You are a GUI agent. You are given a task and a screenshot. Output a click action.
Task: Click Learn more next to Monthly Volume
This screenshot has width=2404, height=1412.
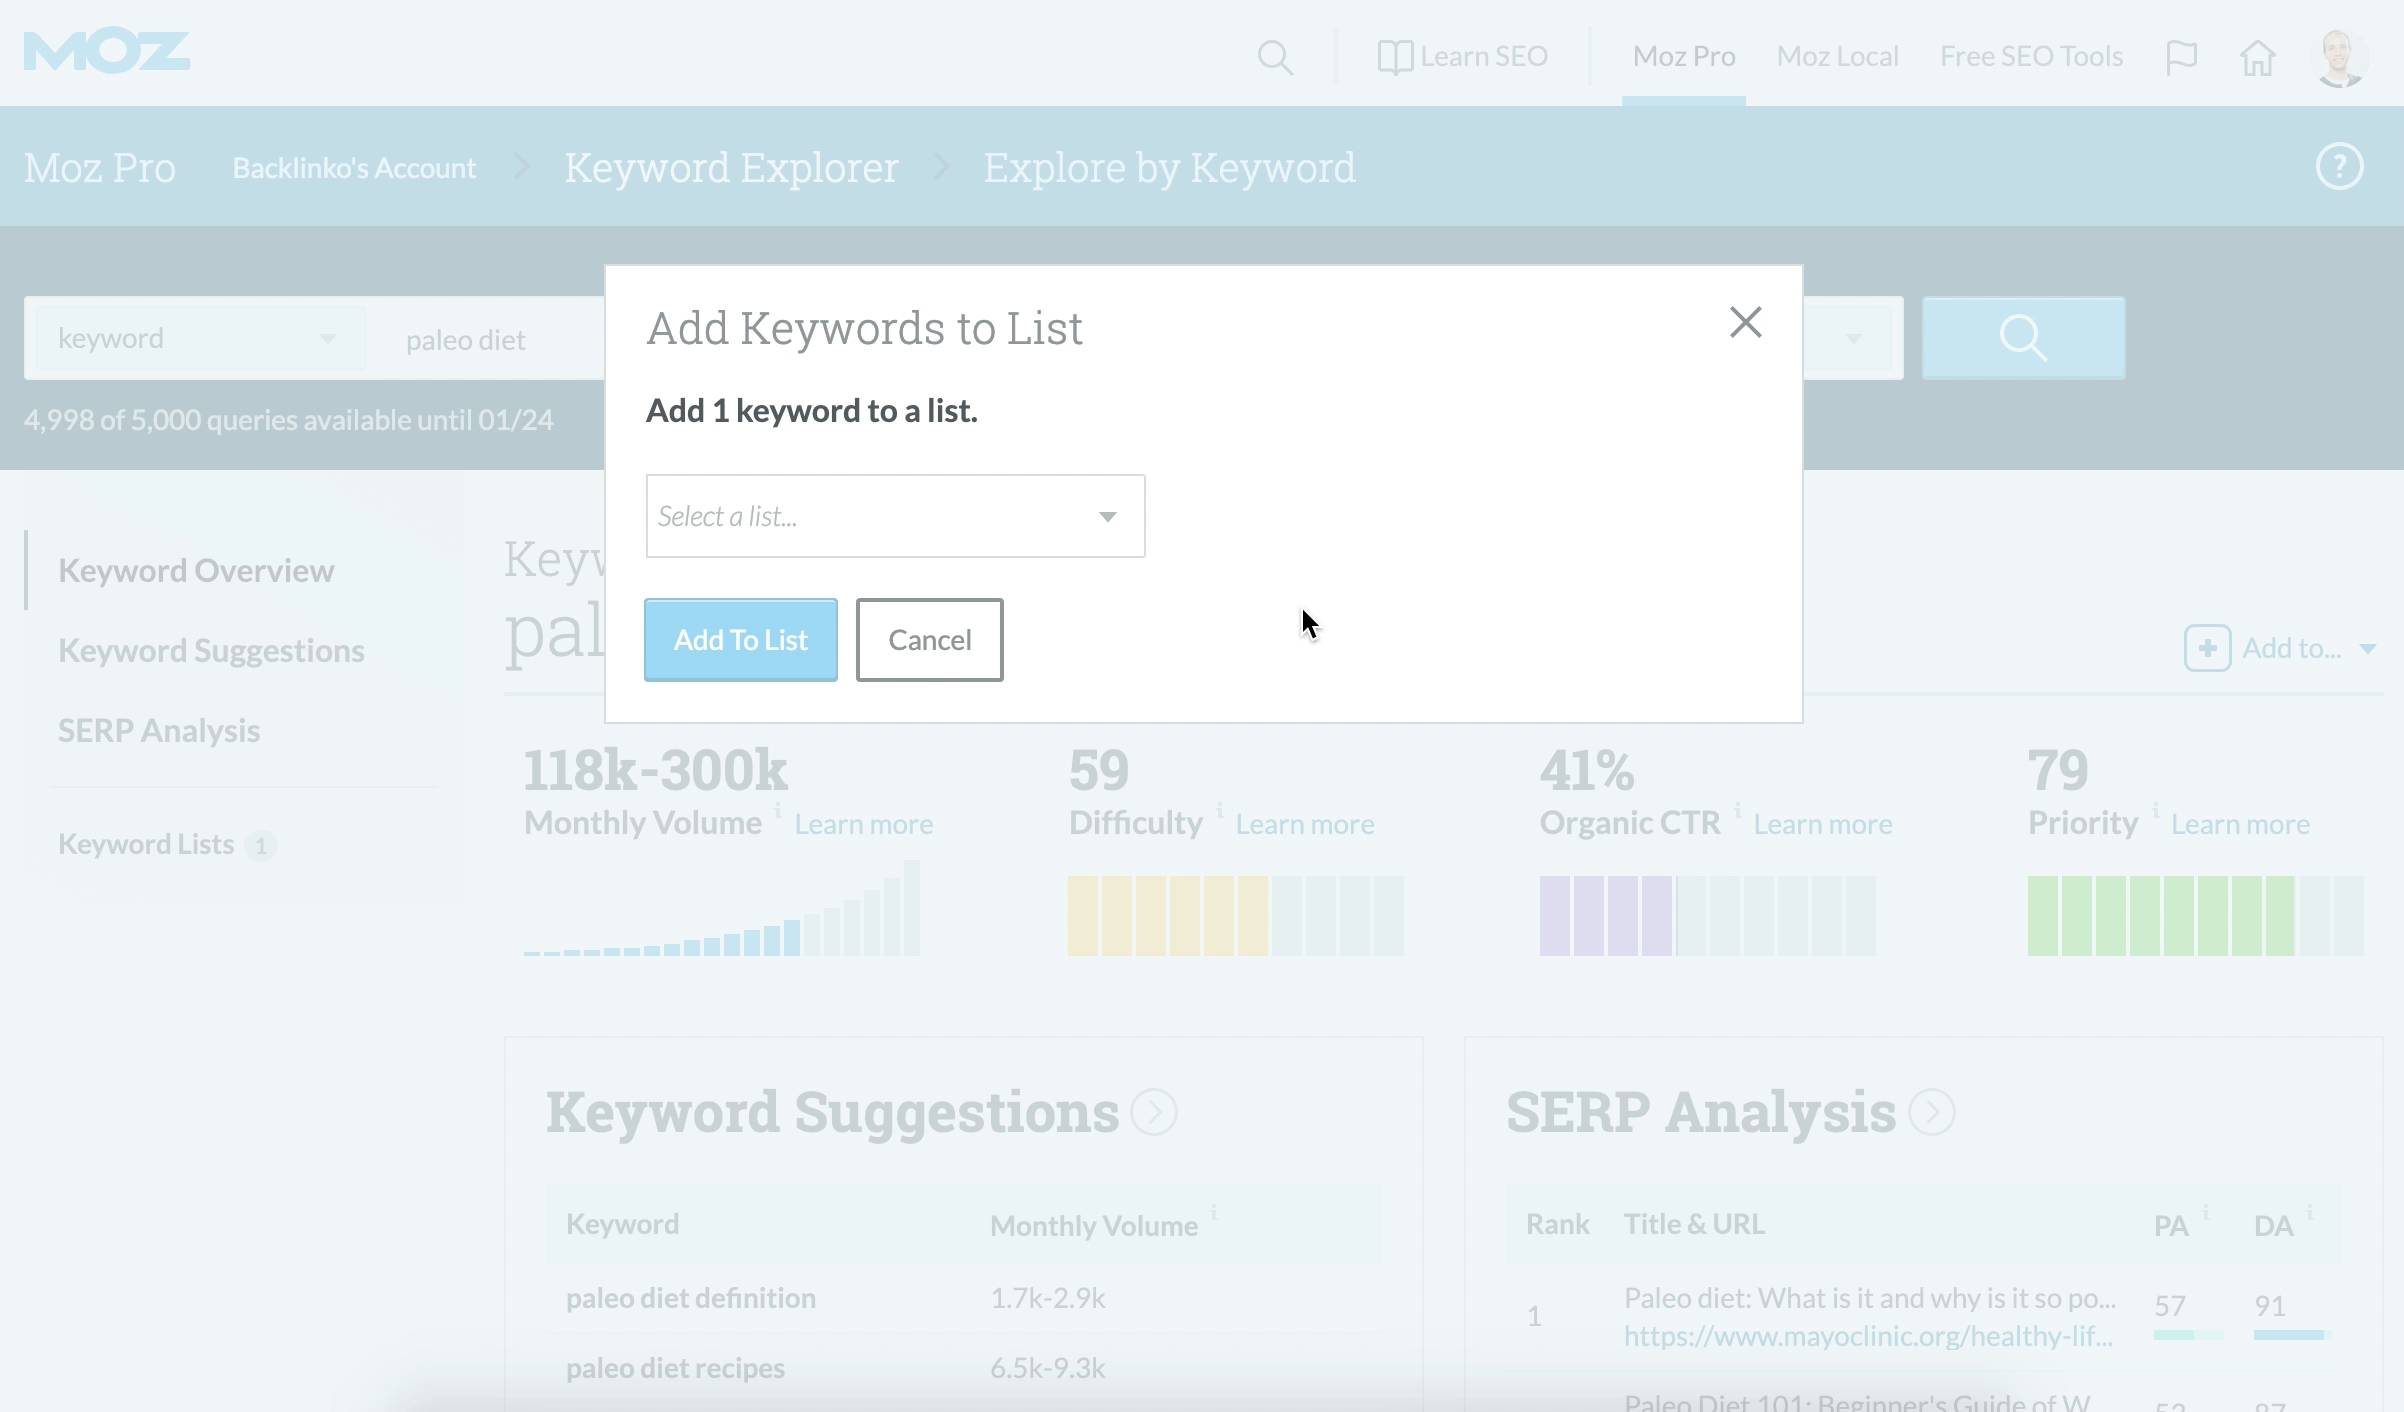coord(863,824)
